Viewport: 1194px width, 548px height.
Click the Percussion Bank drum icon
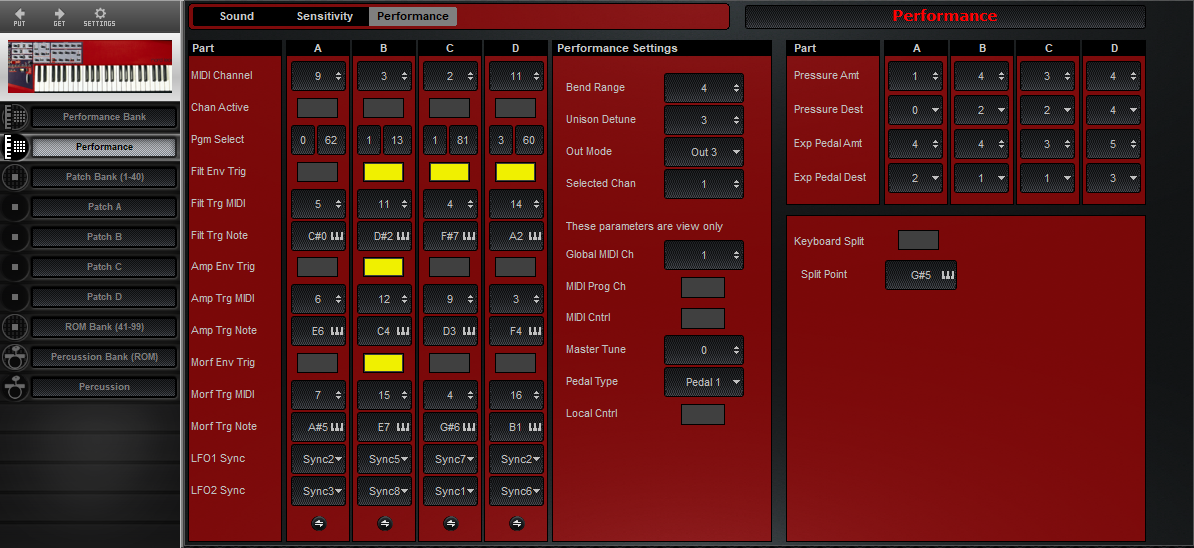click(15, 357)
